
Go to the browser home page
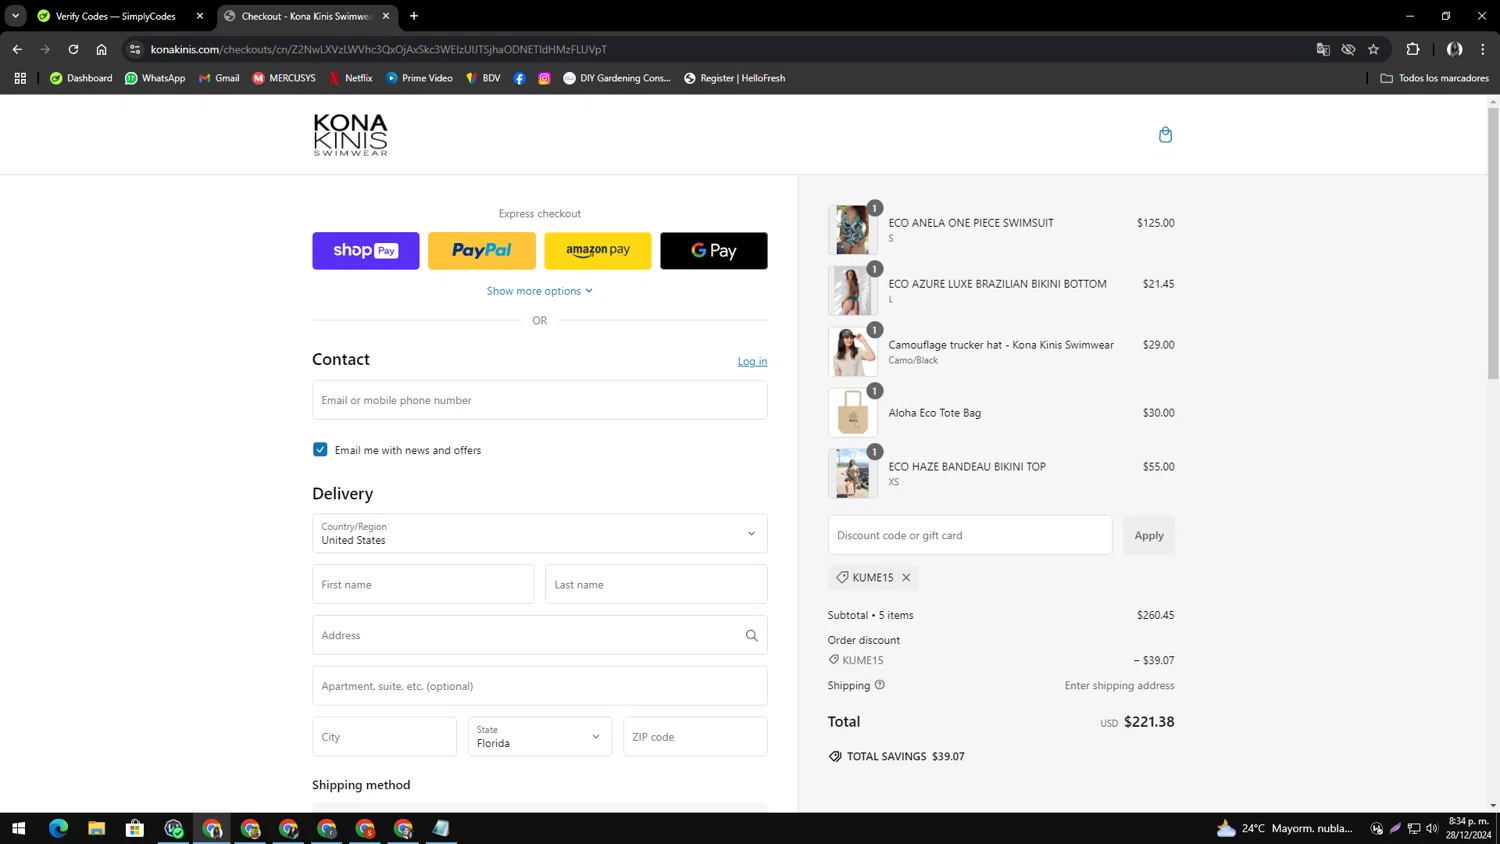pos(101,49)
